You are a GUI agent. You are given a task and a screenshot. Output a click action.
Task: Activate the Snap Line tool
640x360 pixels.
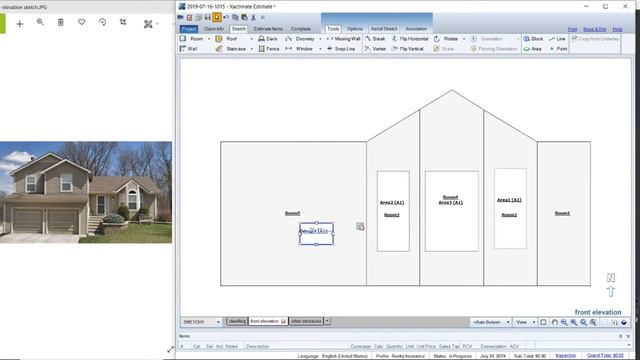click(341, 49)
